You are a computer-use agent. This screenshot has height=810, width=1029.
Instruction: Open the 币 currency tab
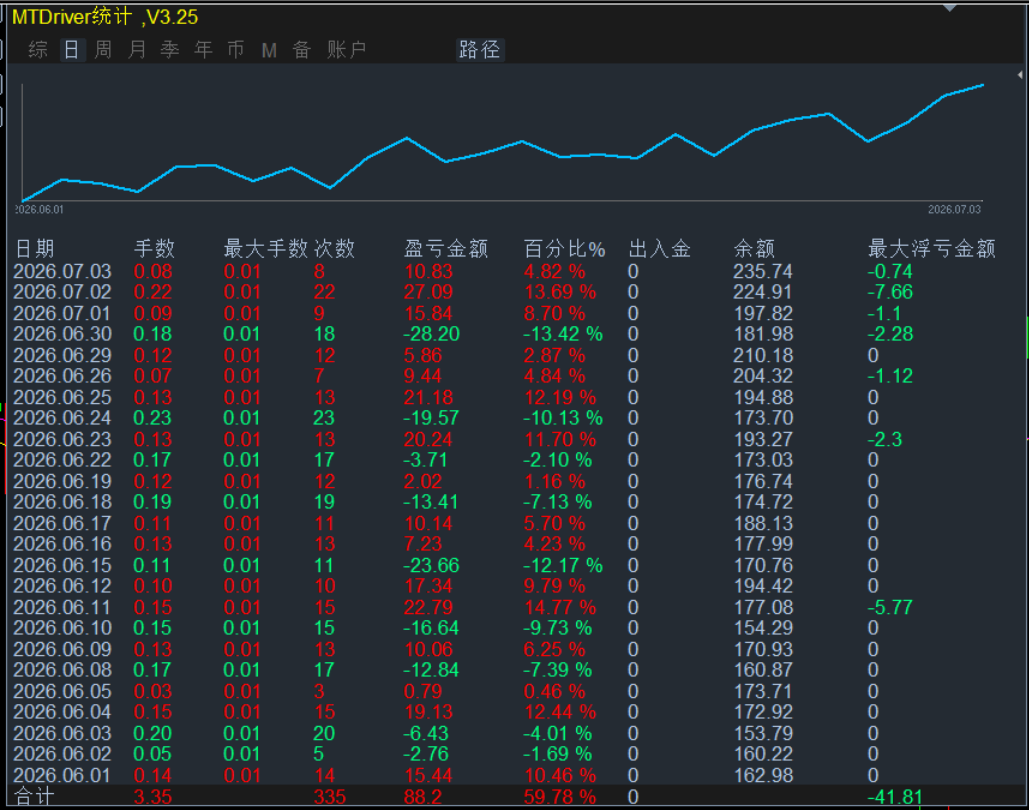coord(236,50)
